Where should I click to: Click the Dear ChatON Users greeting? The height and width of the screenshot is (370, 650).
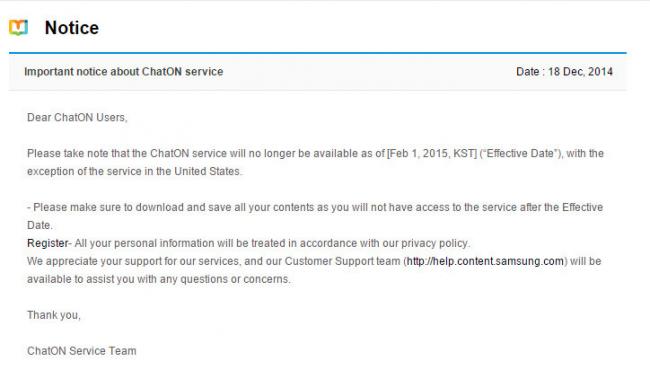pyautogui.click(x=77, y=118)
